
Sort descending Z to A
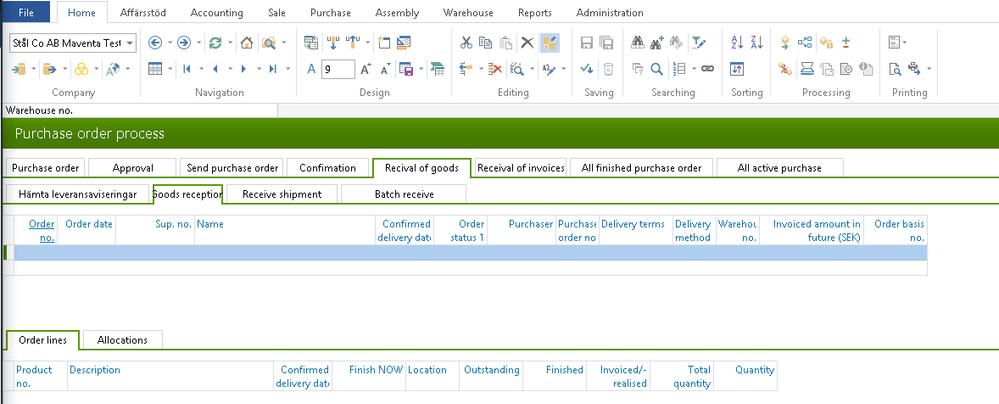click(757, 43)
